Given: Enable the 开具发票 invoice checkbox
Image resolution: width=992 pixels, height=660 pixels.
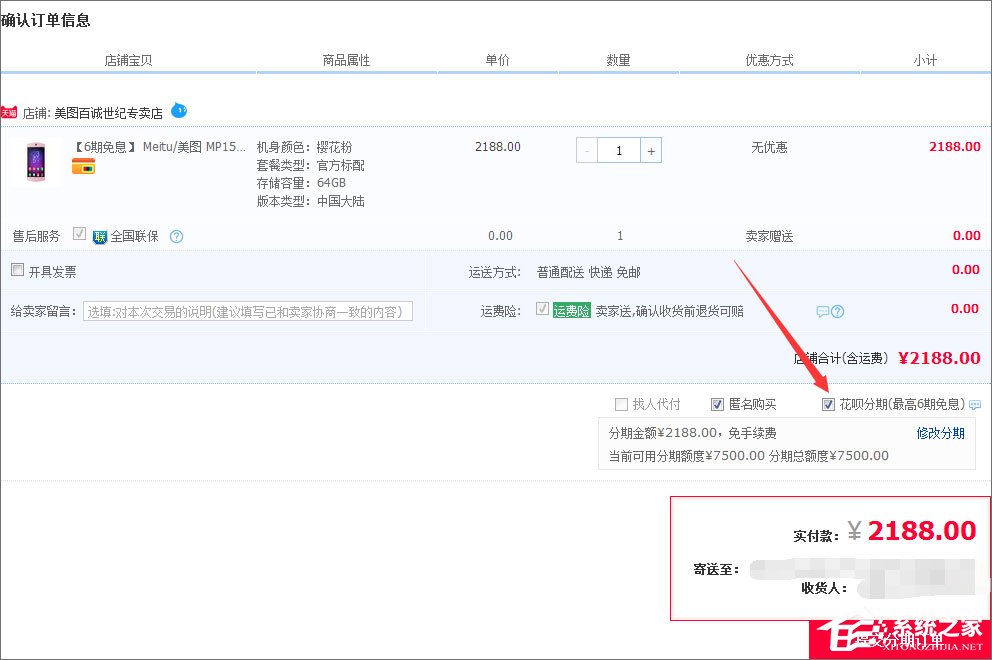Looking at the screenshot, I should [16, 269].
